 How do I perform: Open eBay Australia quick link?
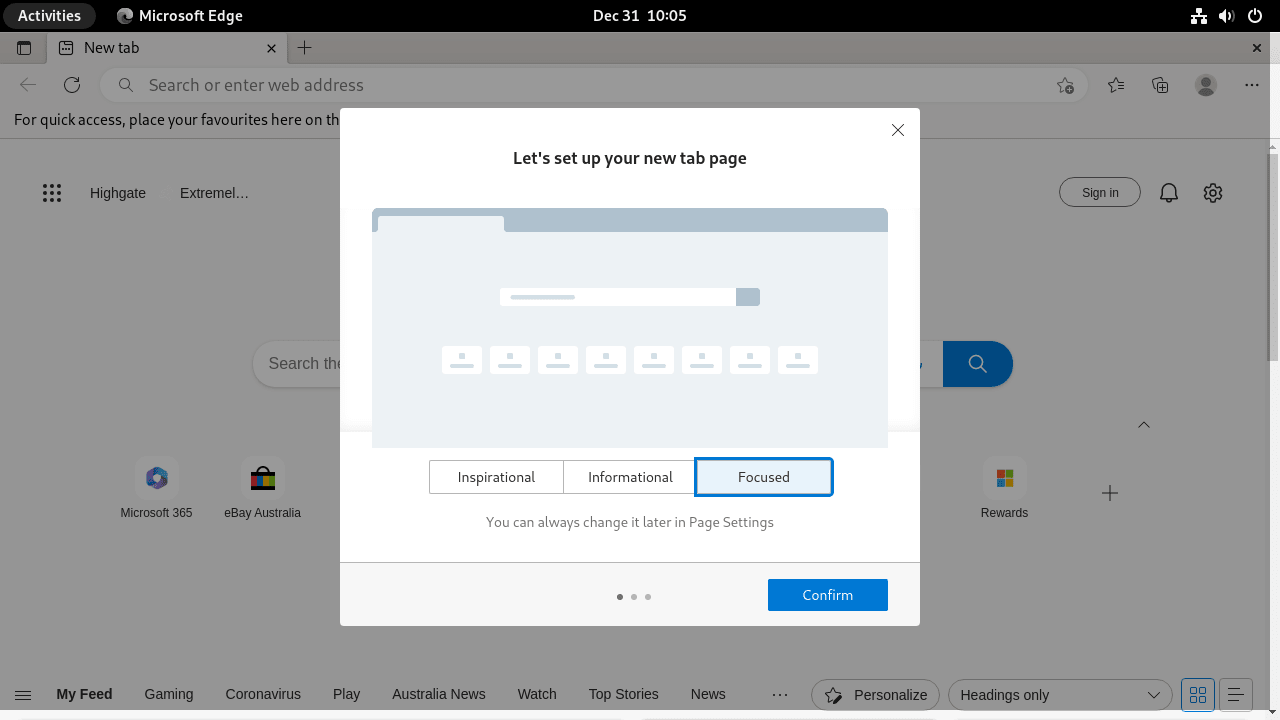(x=262, y=478)
